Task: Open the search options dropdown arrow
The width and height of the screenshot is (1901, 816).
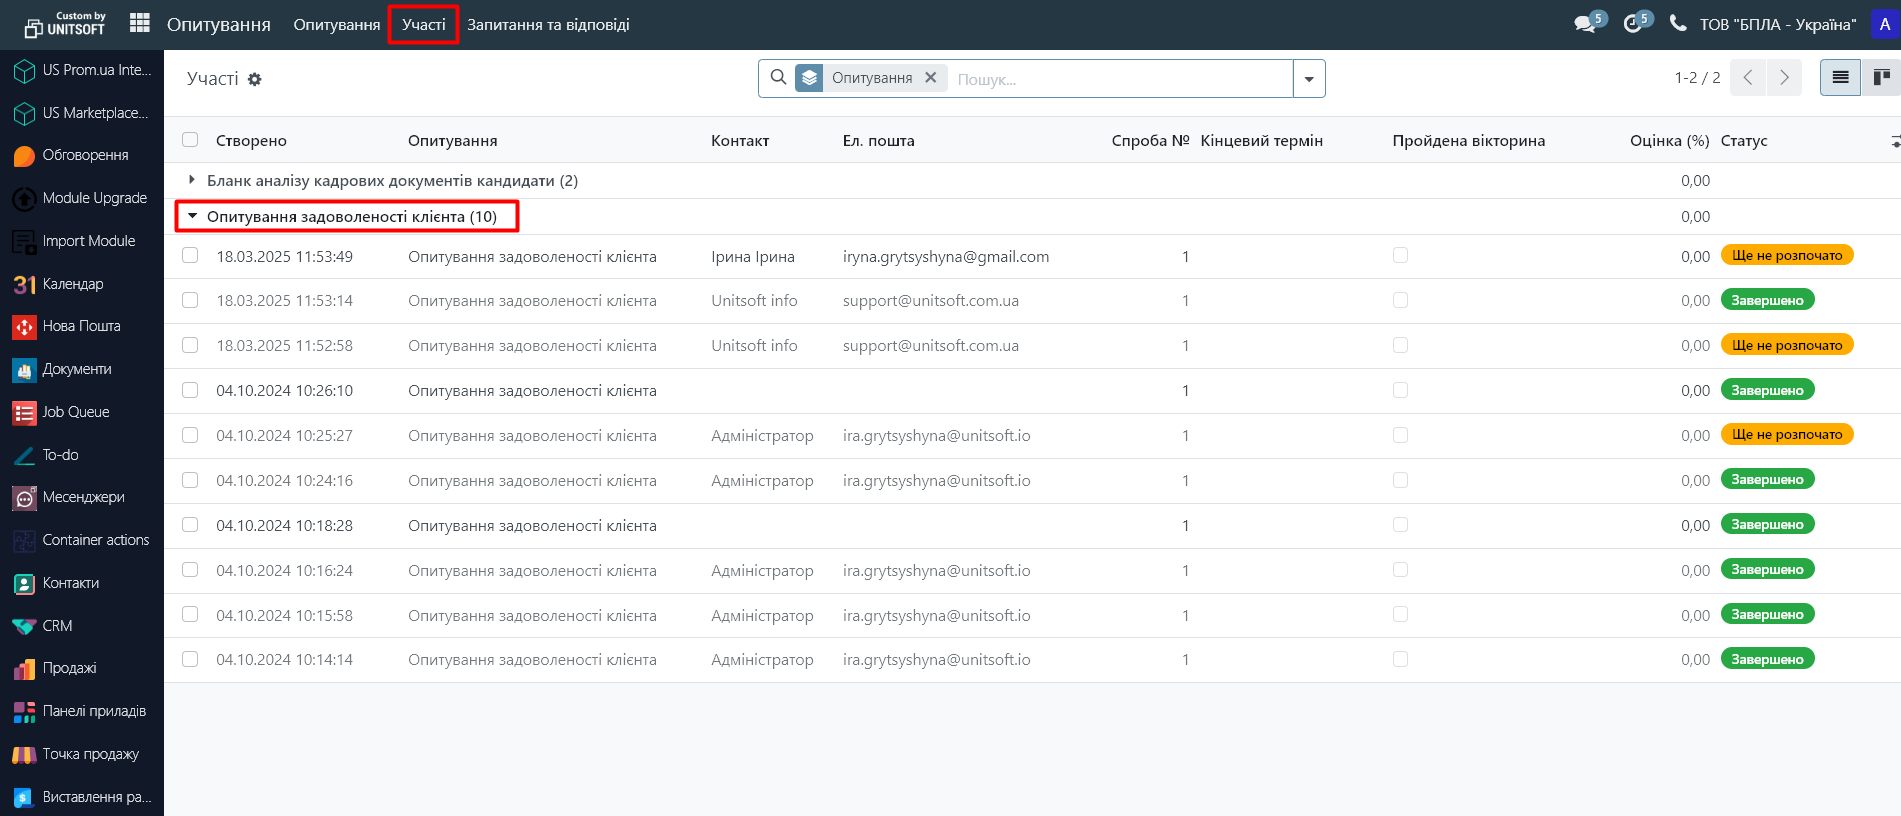Action: [x=1309, y=79]
